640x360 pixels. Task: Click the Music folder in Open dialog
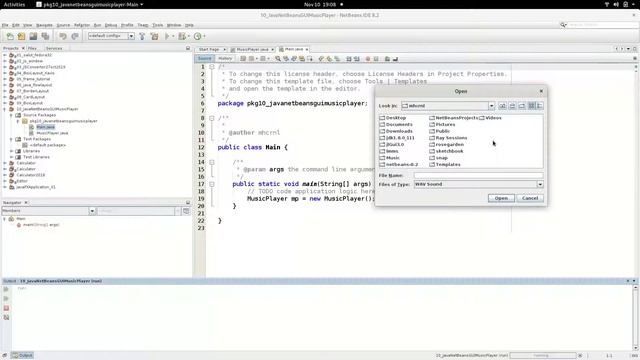tap(389, 158)
